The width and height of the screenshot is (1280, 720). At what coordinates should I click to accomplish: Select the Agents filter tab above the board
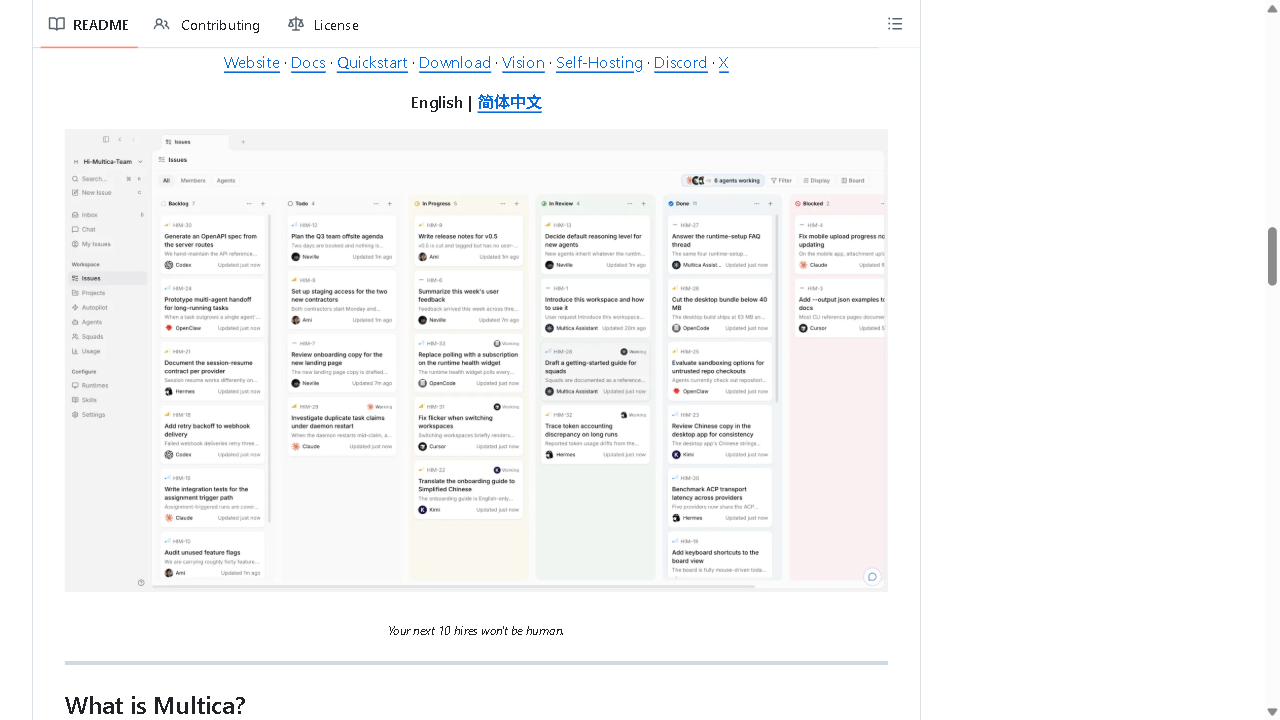(226, 181)
